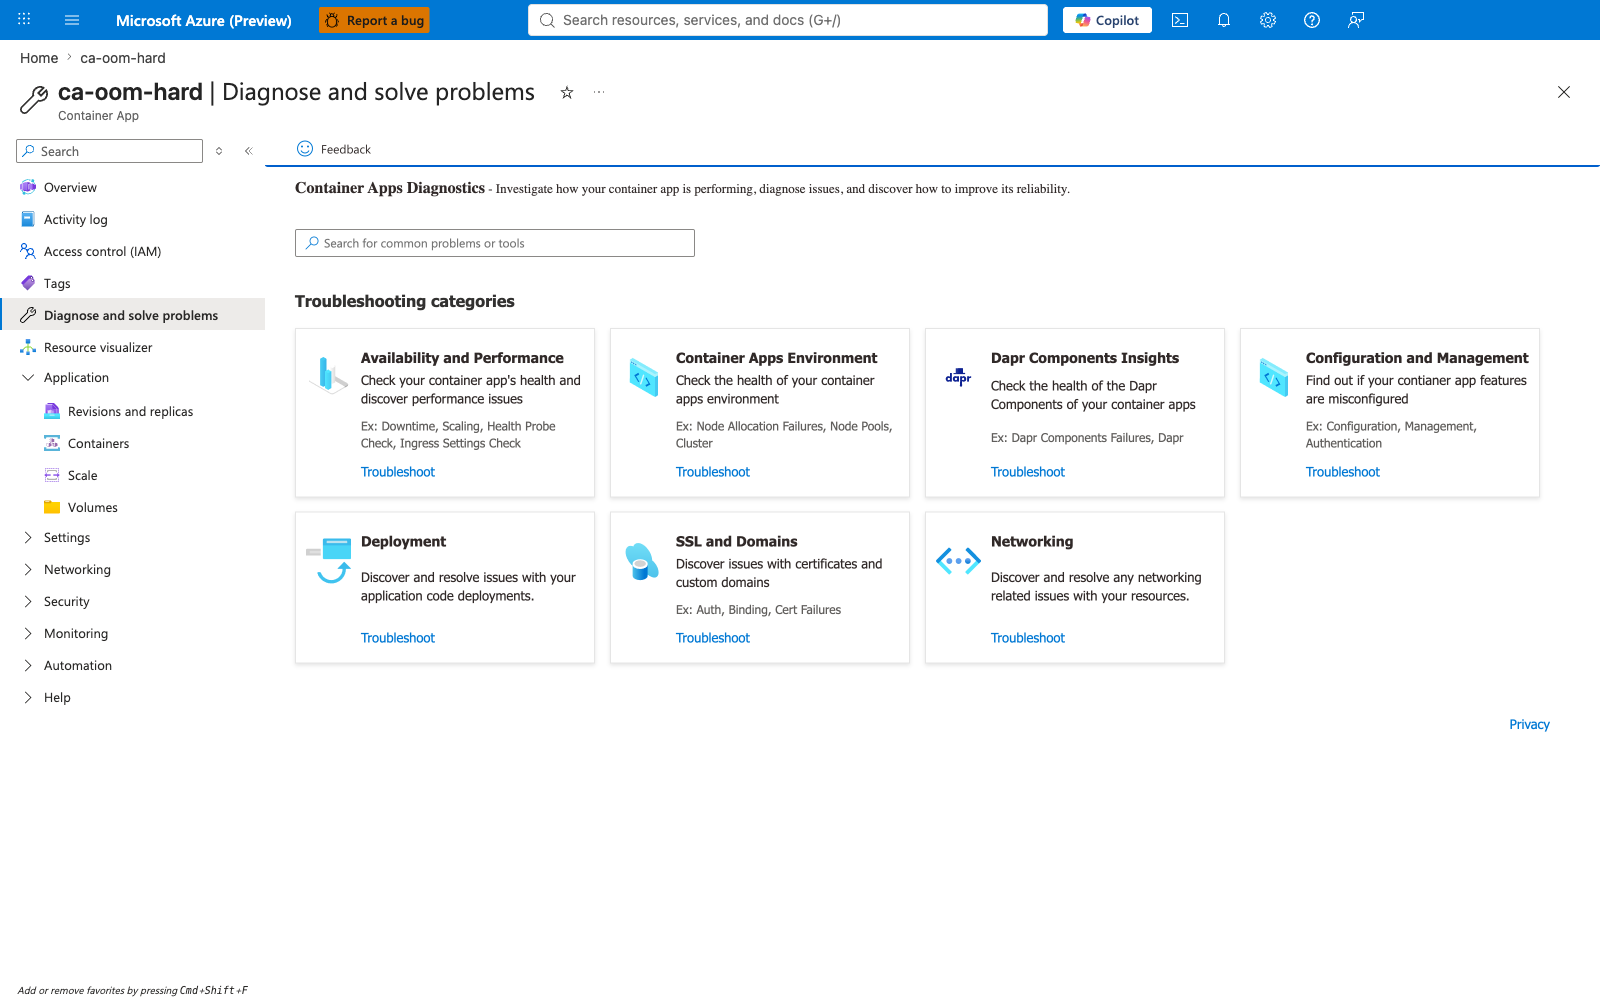Select Revisions and replicas in sidebar
Viewport: 1600px width, 1000px height.
tap(132, 412)
